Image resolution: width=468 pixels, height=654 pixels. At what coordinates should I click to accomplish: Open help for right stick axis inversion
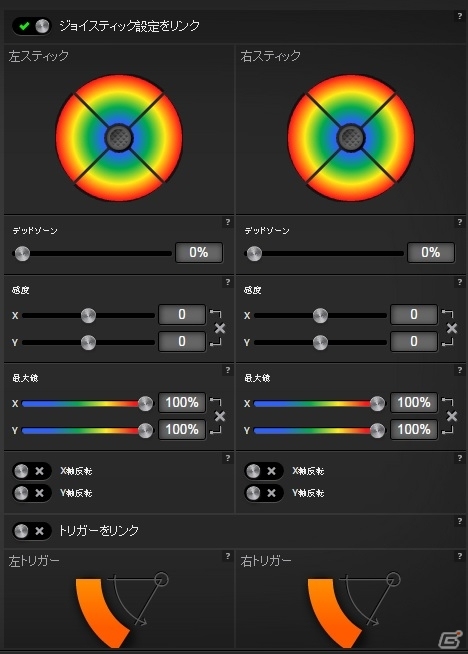[460, 458]
